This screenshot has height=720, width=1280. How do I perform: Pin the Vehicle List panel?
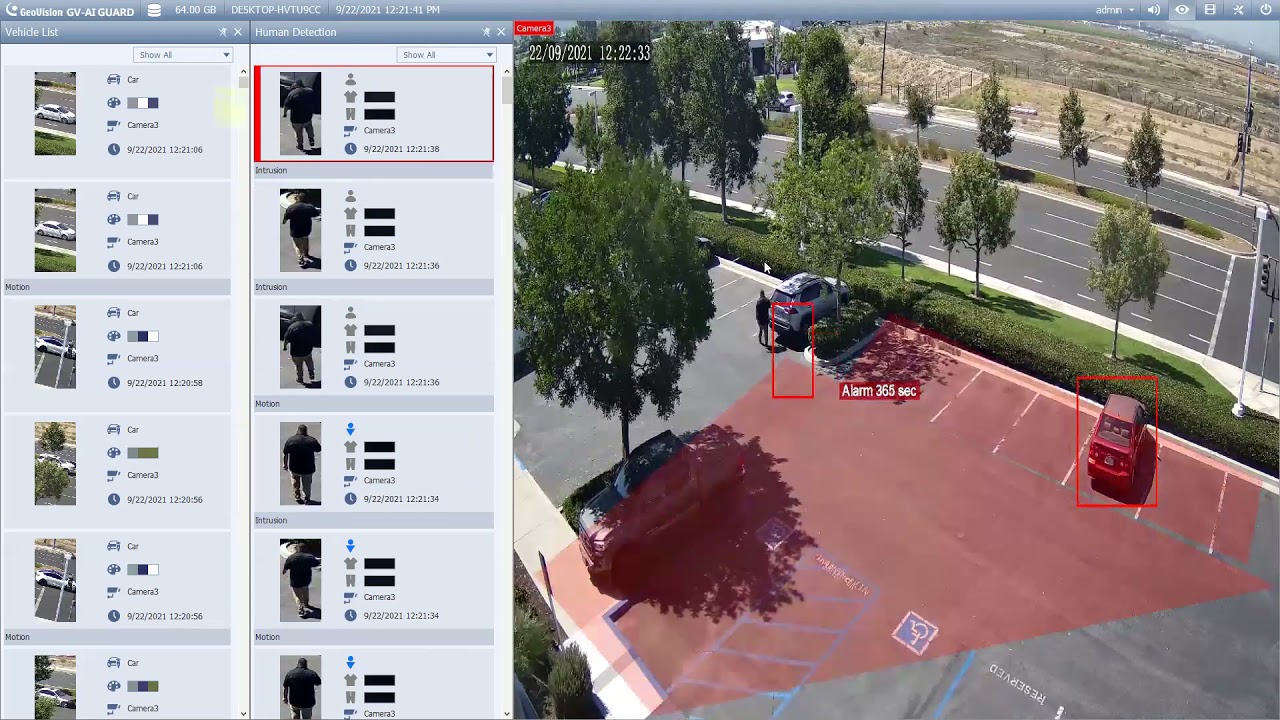pyautogui.click(x=223, y=32)
